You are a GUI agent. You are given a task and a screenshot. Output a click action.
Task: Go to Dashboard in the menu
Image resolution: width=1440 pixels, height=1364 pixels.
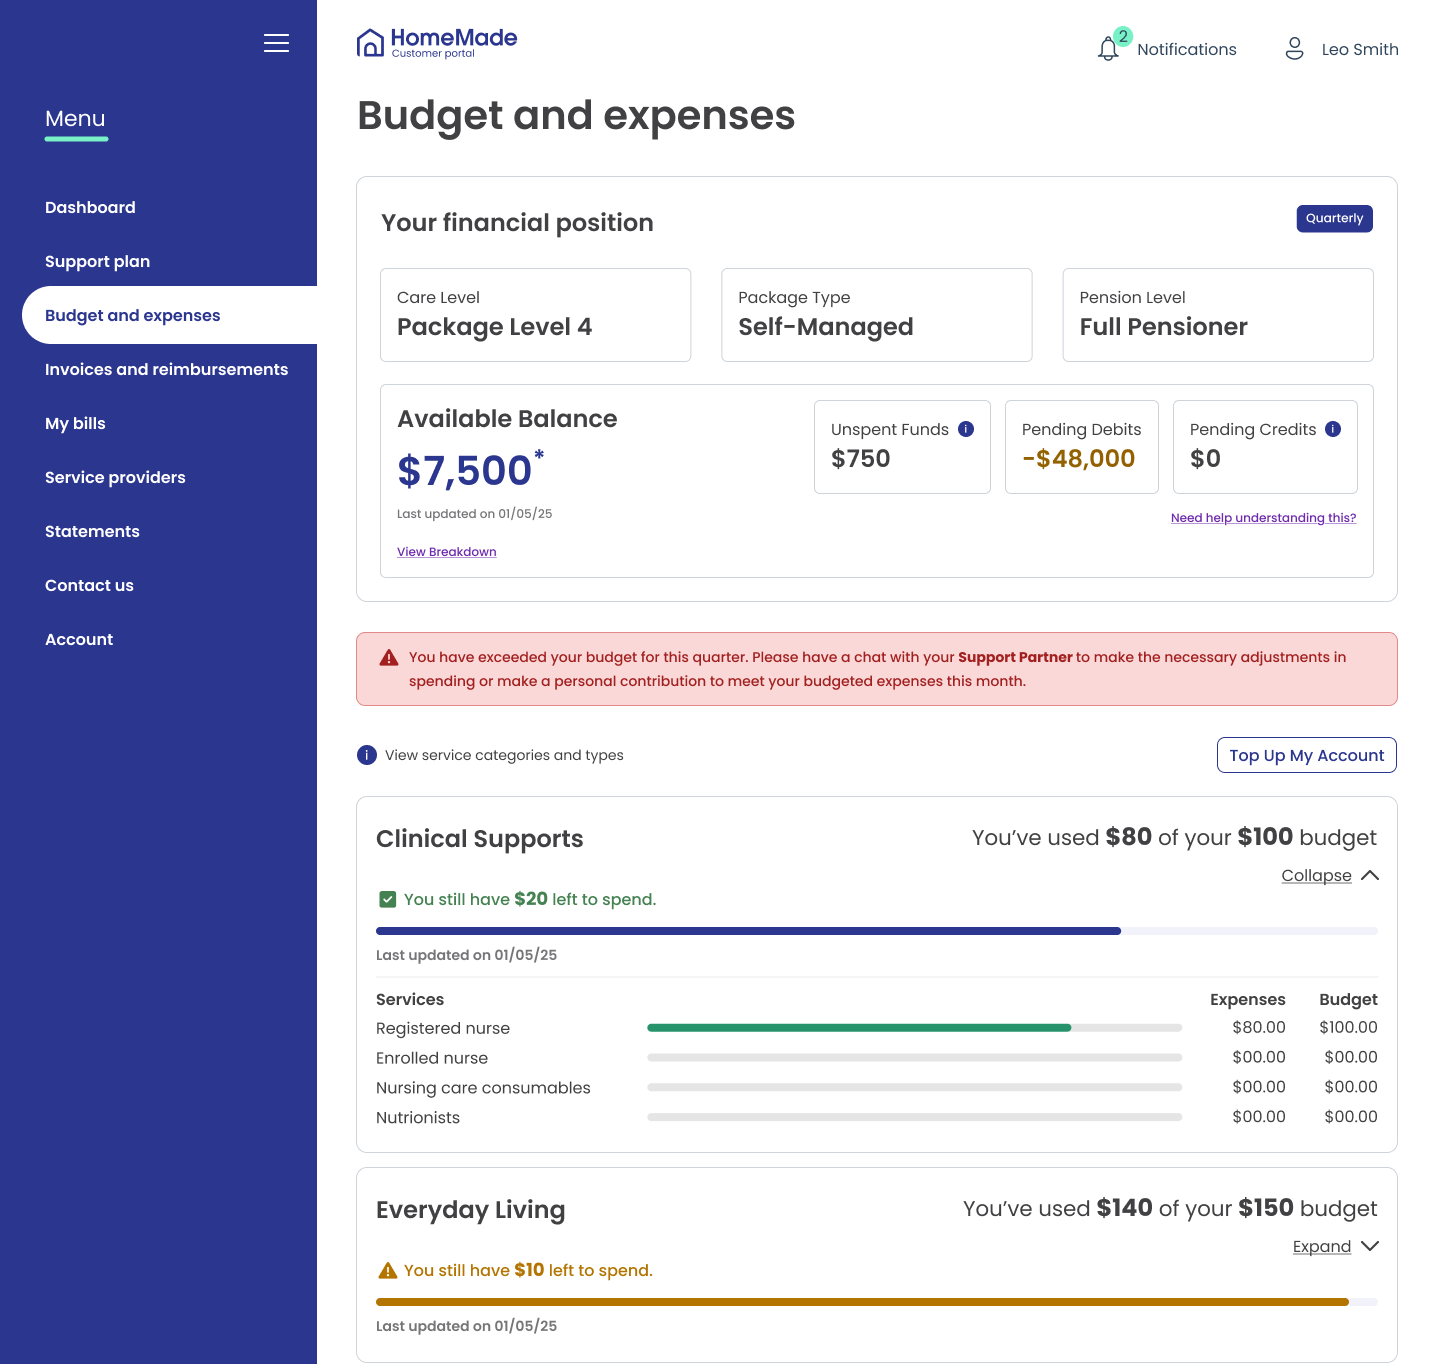pos(90,207)
